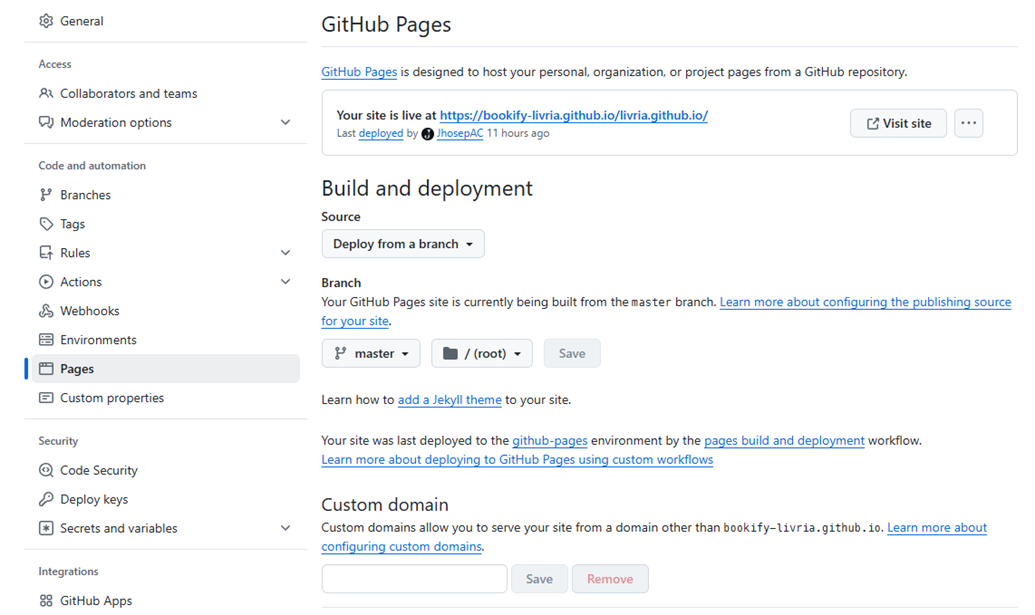Click the Tags tag icon
This screenshot has height=615, width=1035.
coord(46,224)
